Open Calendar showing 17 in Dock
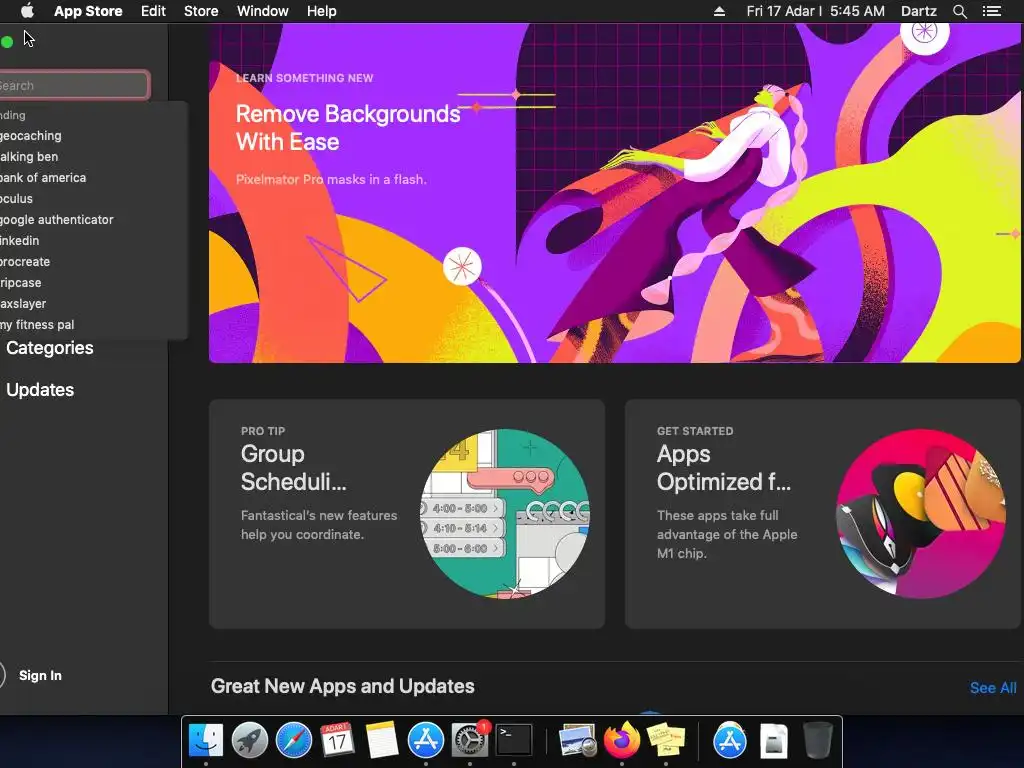 pyautogui.click(x=337, y=741)
